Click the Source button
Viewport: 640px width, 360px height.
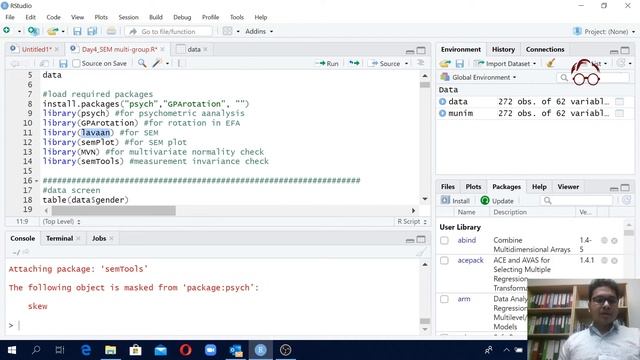pyautogui.click(x=385, y=64)
